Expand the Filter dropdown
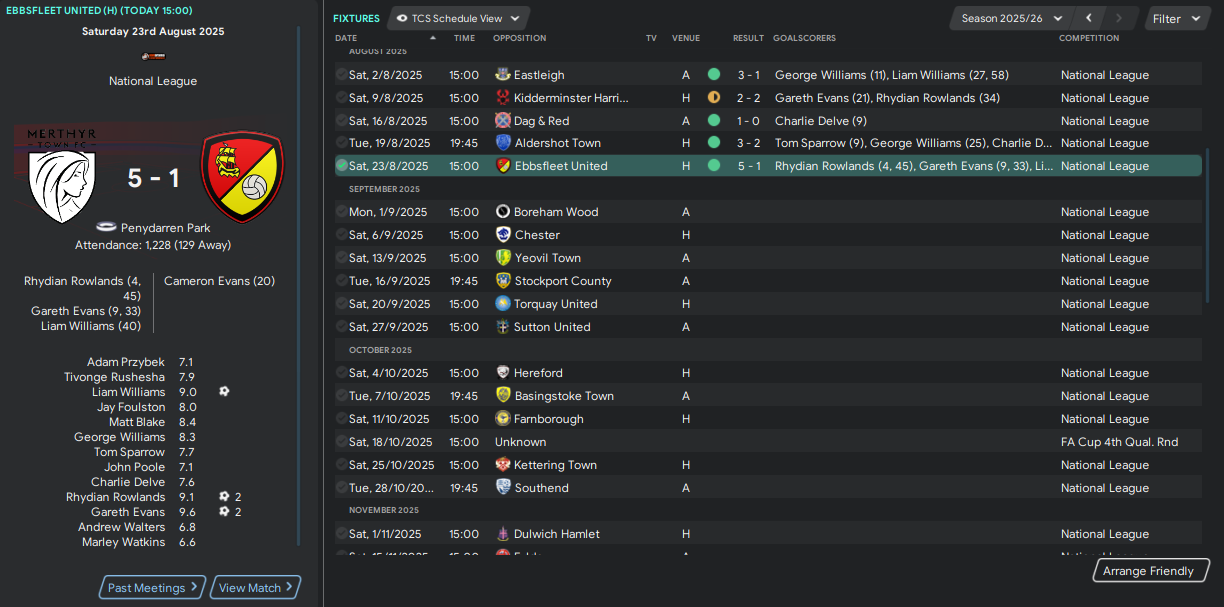 coord(1176,18)
